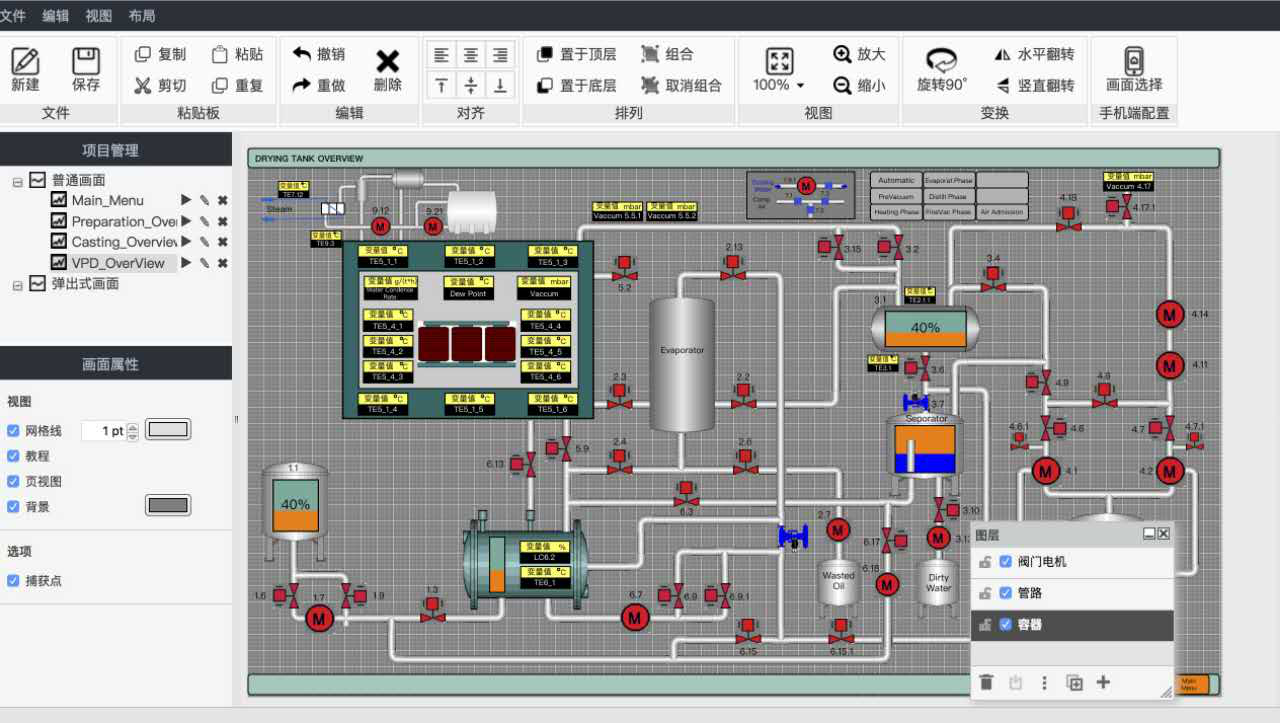The height and width of the screenshot is (723, 1280).
Task: Open 画面选择 for mobile configuration
Action: (1133, 61)
